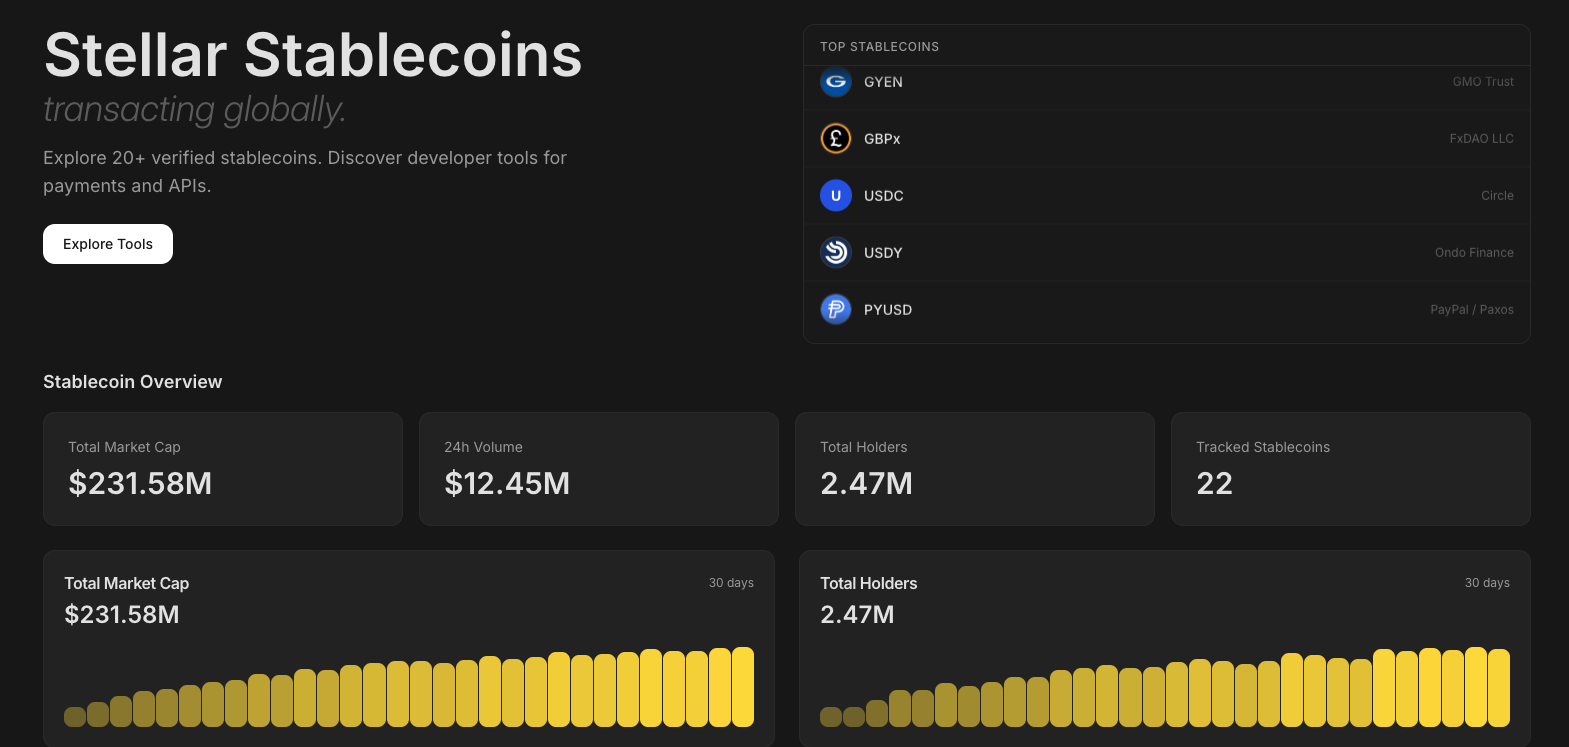Click the Tracked Stablecoins card
Screen dimensions: 1569x747
1350,469
